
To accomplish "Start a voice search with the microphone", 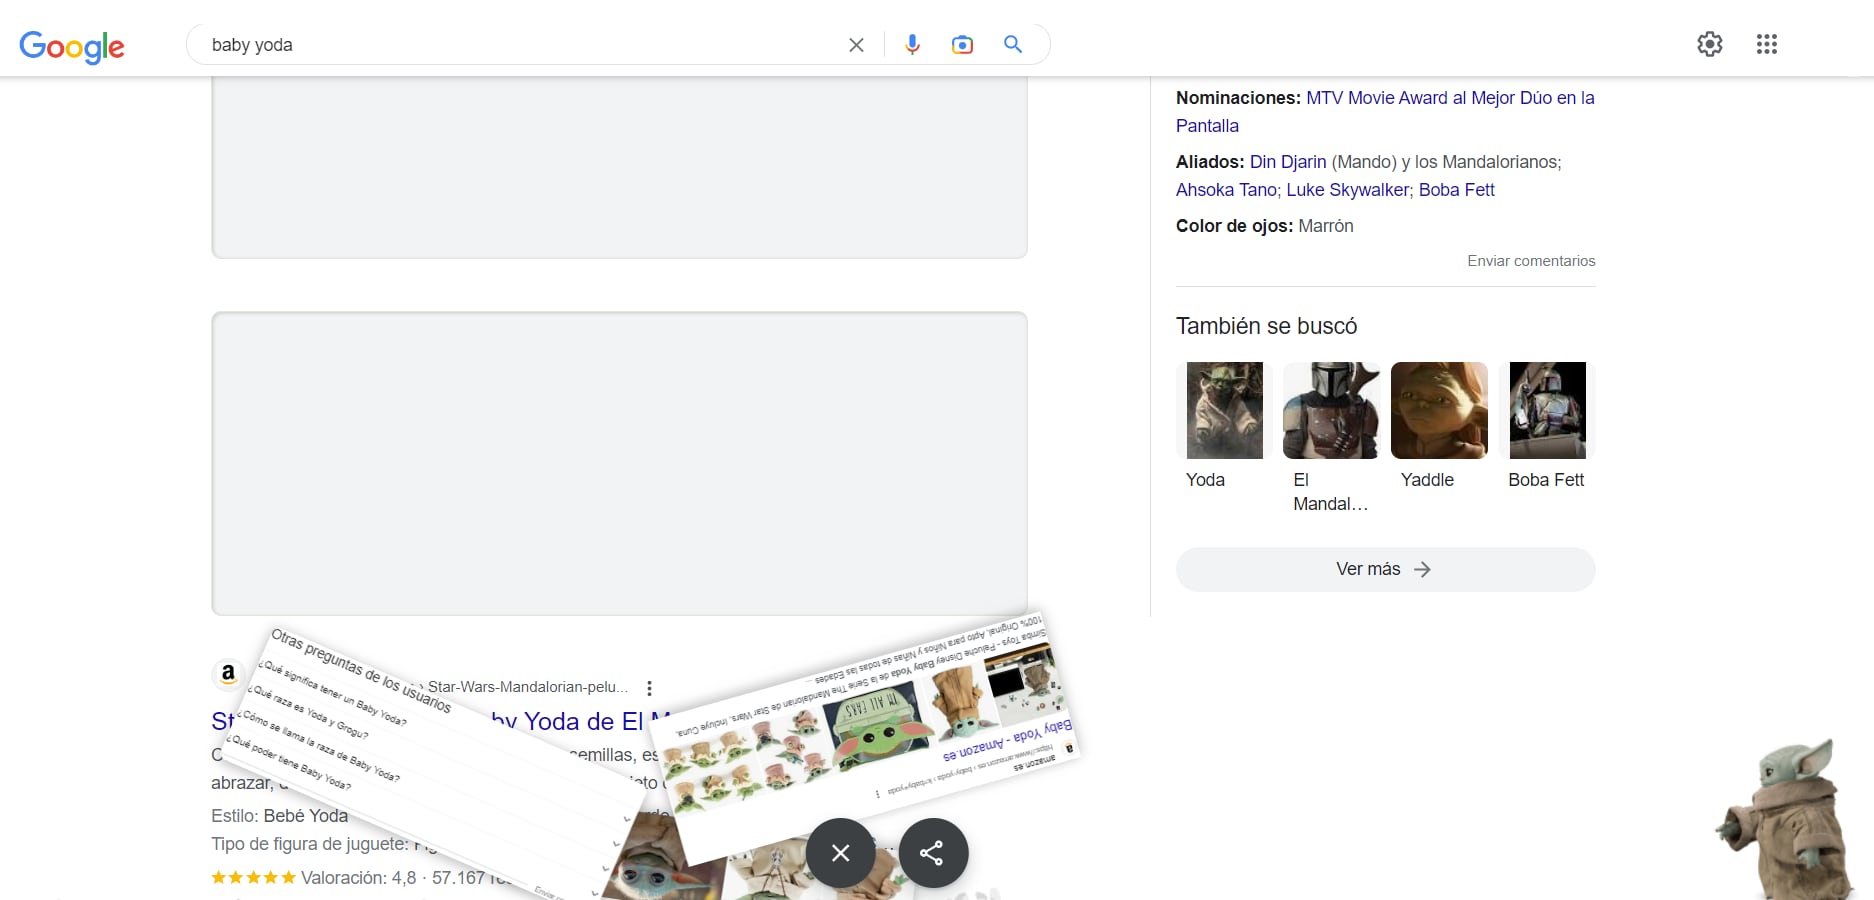I will 912,45.
